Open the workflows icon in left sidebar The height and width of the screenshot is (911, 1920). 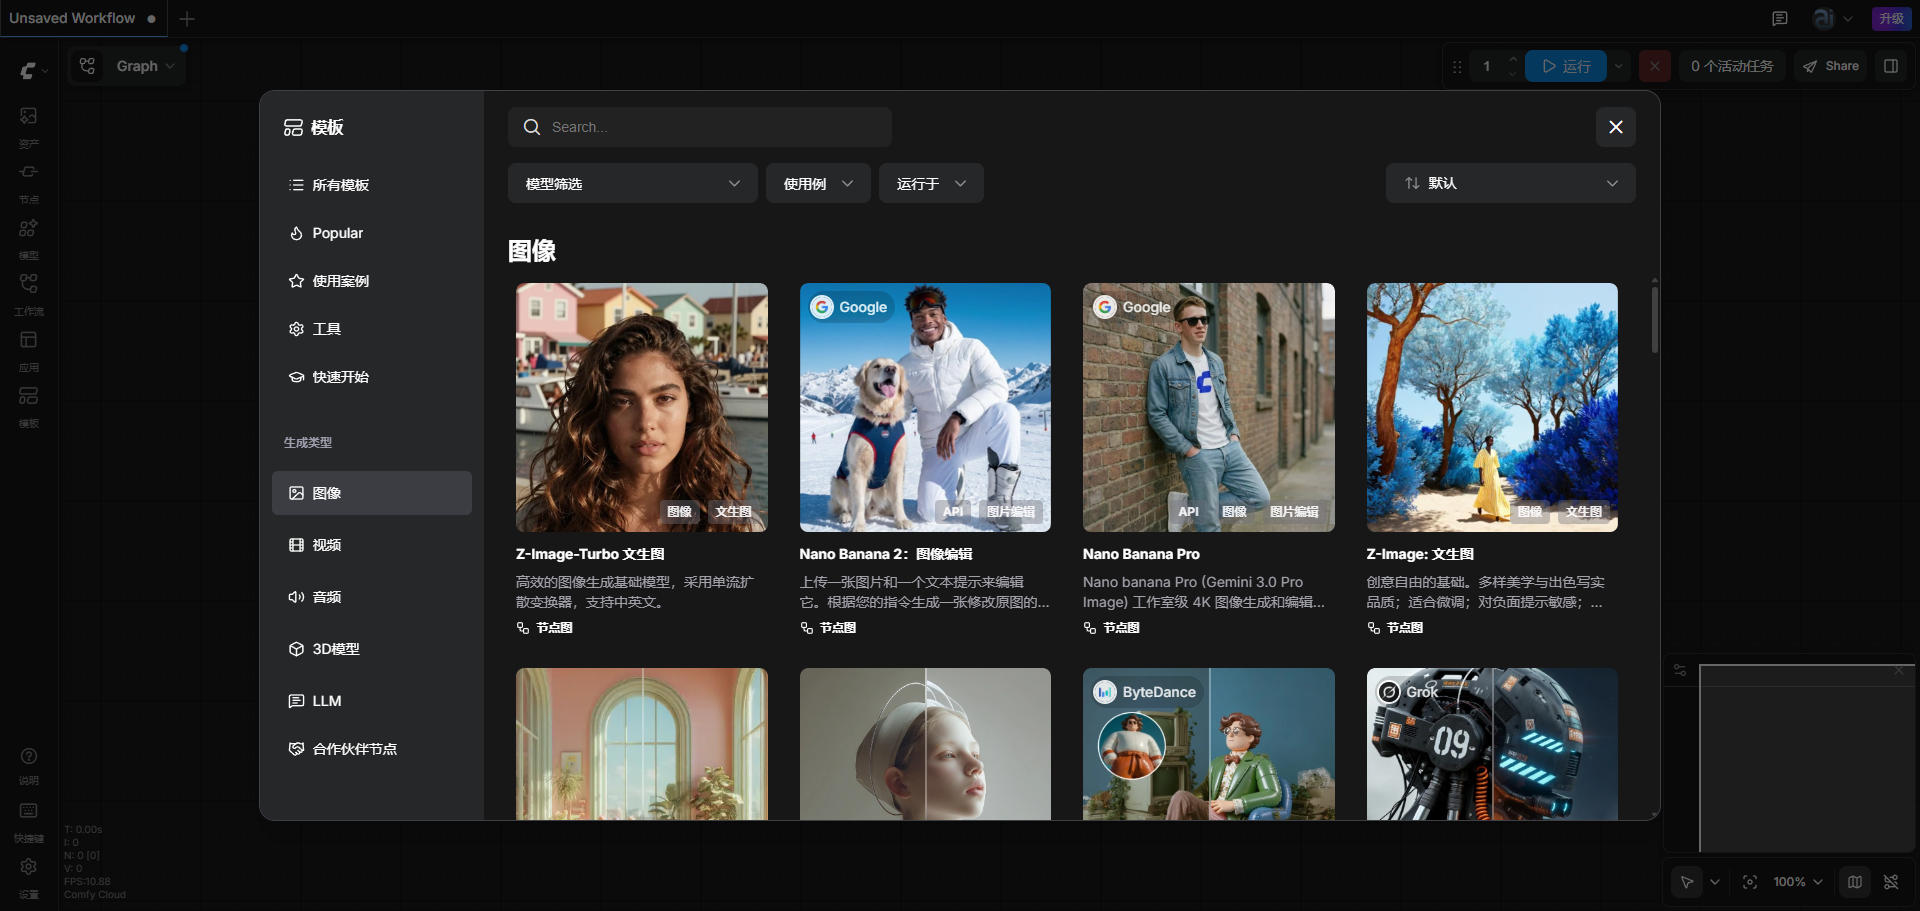(29, 285)
